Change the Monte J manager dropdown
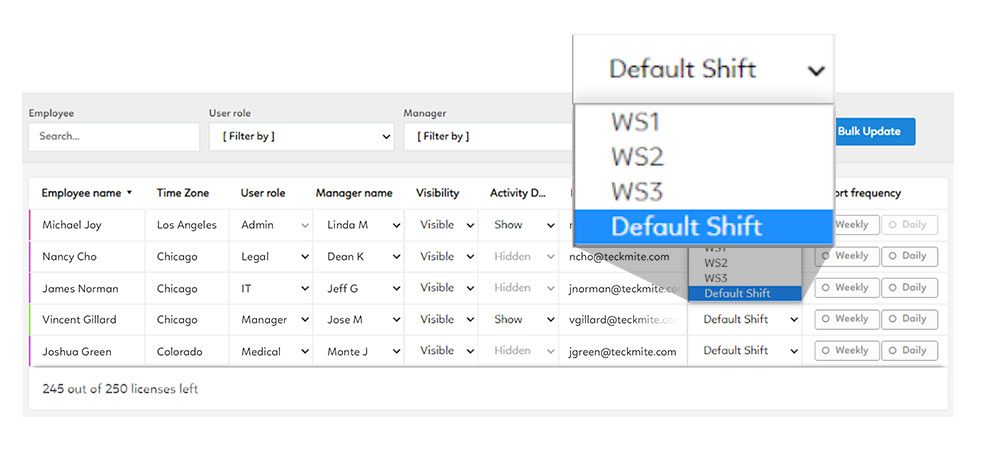The width and height of the screenshot is (982, 452). (x=363, y=352)
